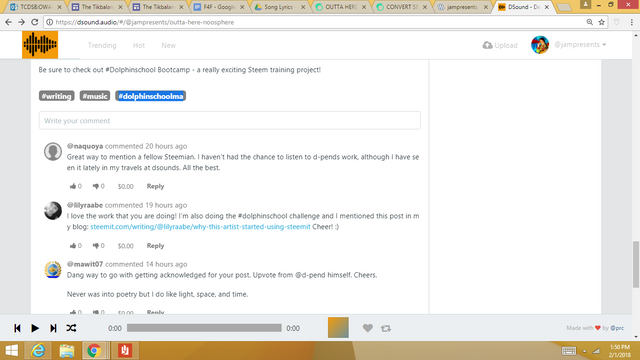The width and height of the screenshot is (640, 360).
Task: Reload the page
Action: 35,22
